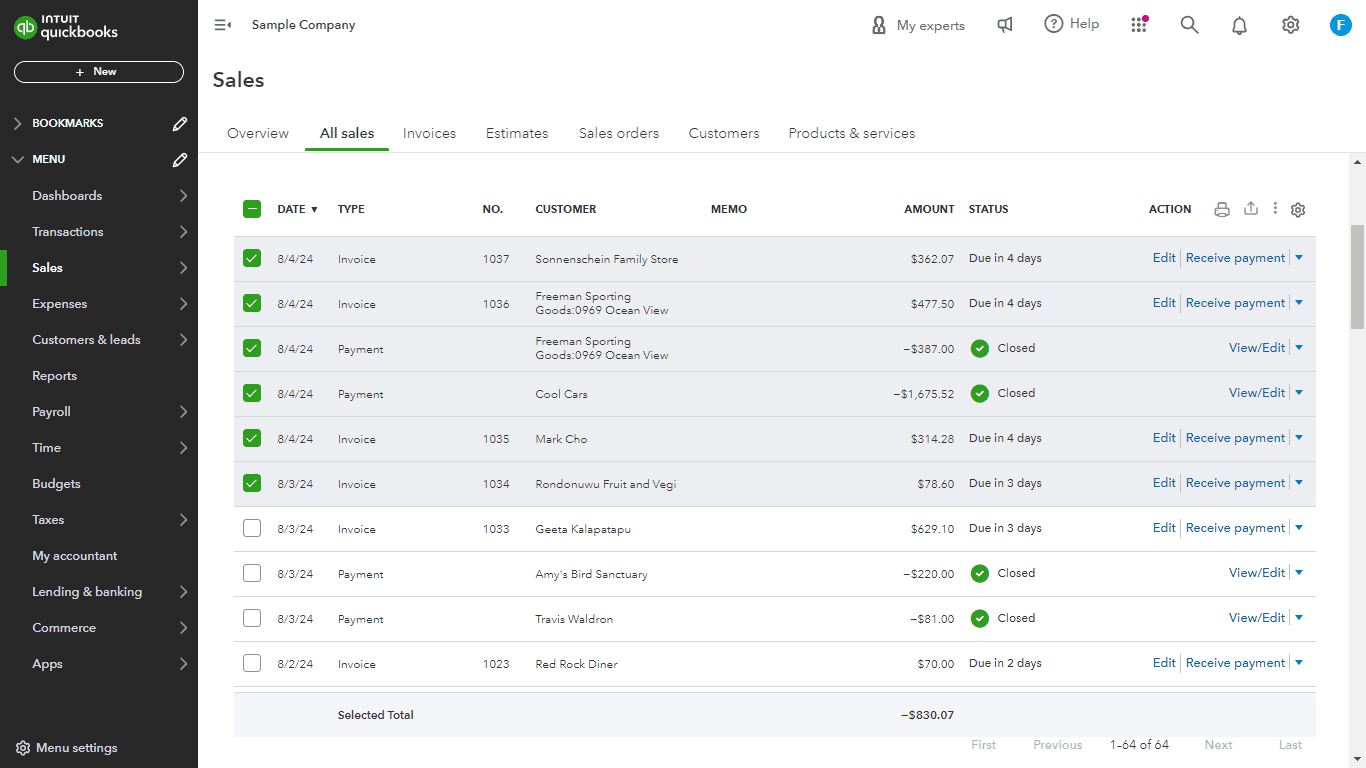Export the sales list

coord(1251,209)
